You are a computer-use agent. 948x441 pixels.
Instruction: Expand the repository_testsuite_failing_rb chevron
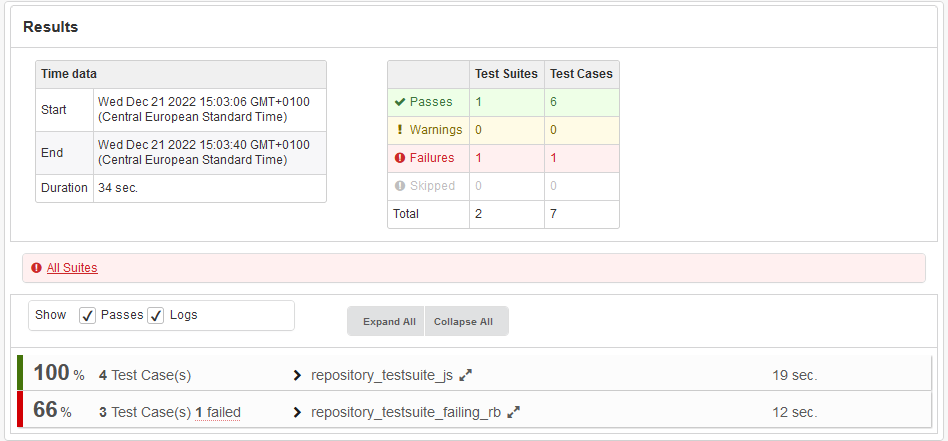[x=297, y=412]
